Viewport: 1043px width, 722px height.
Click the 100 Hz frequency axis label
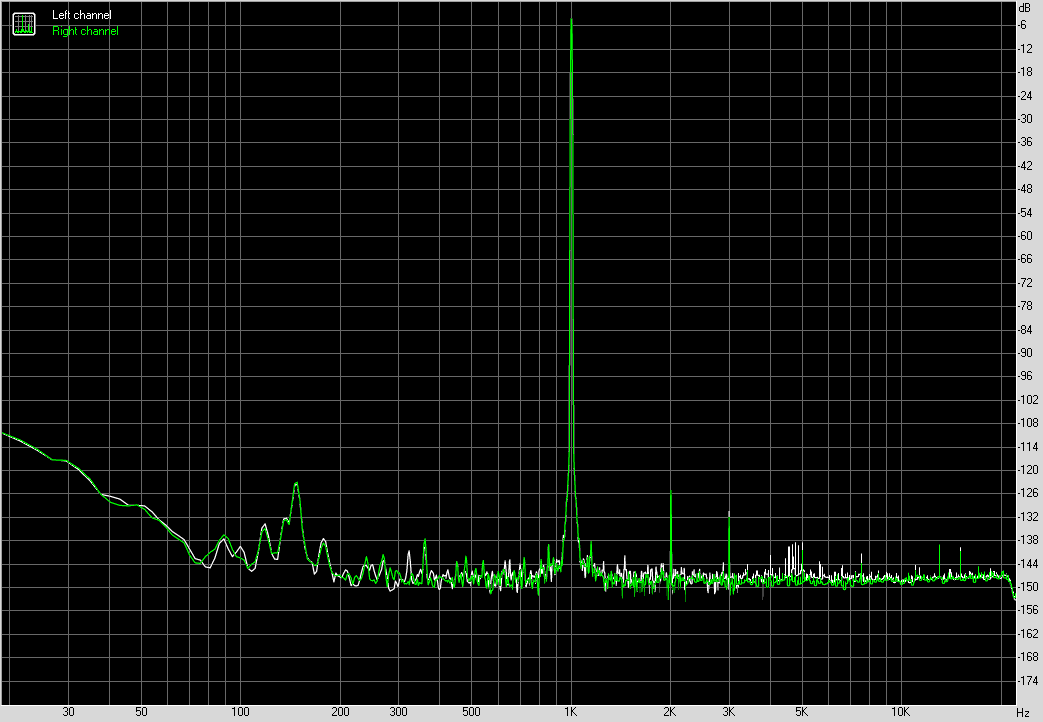pyautogui.click(x=240, y=712)
